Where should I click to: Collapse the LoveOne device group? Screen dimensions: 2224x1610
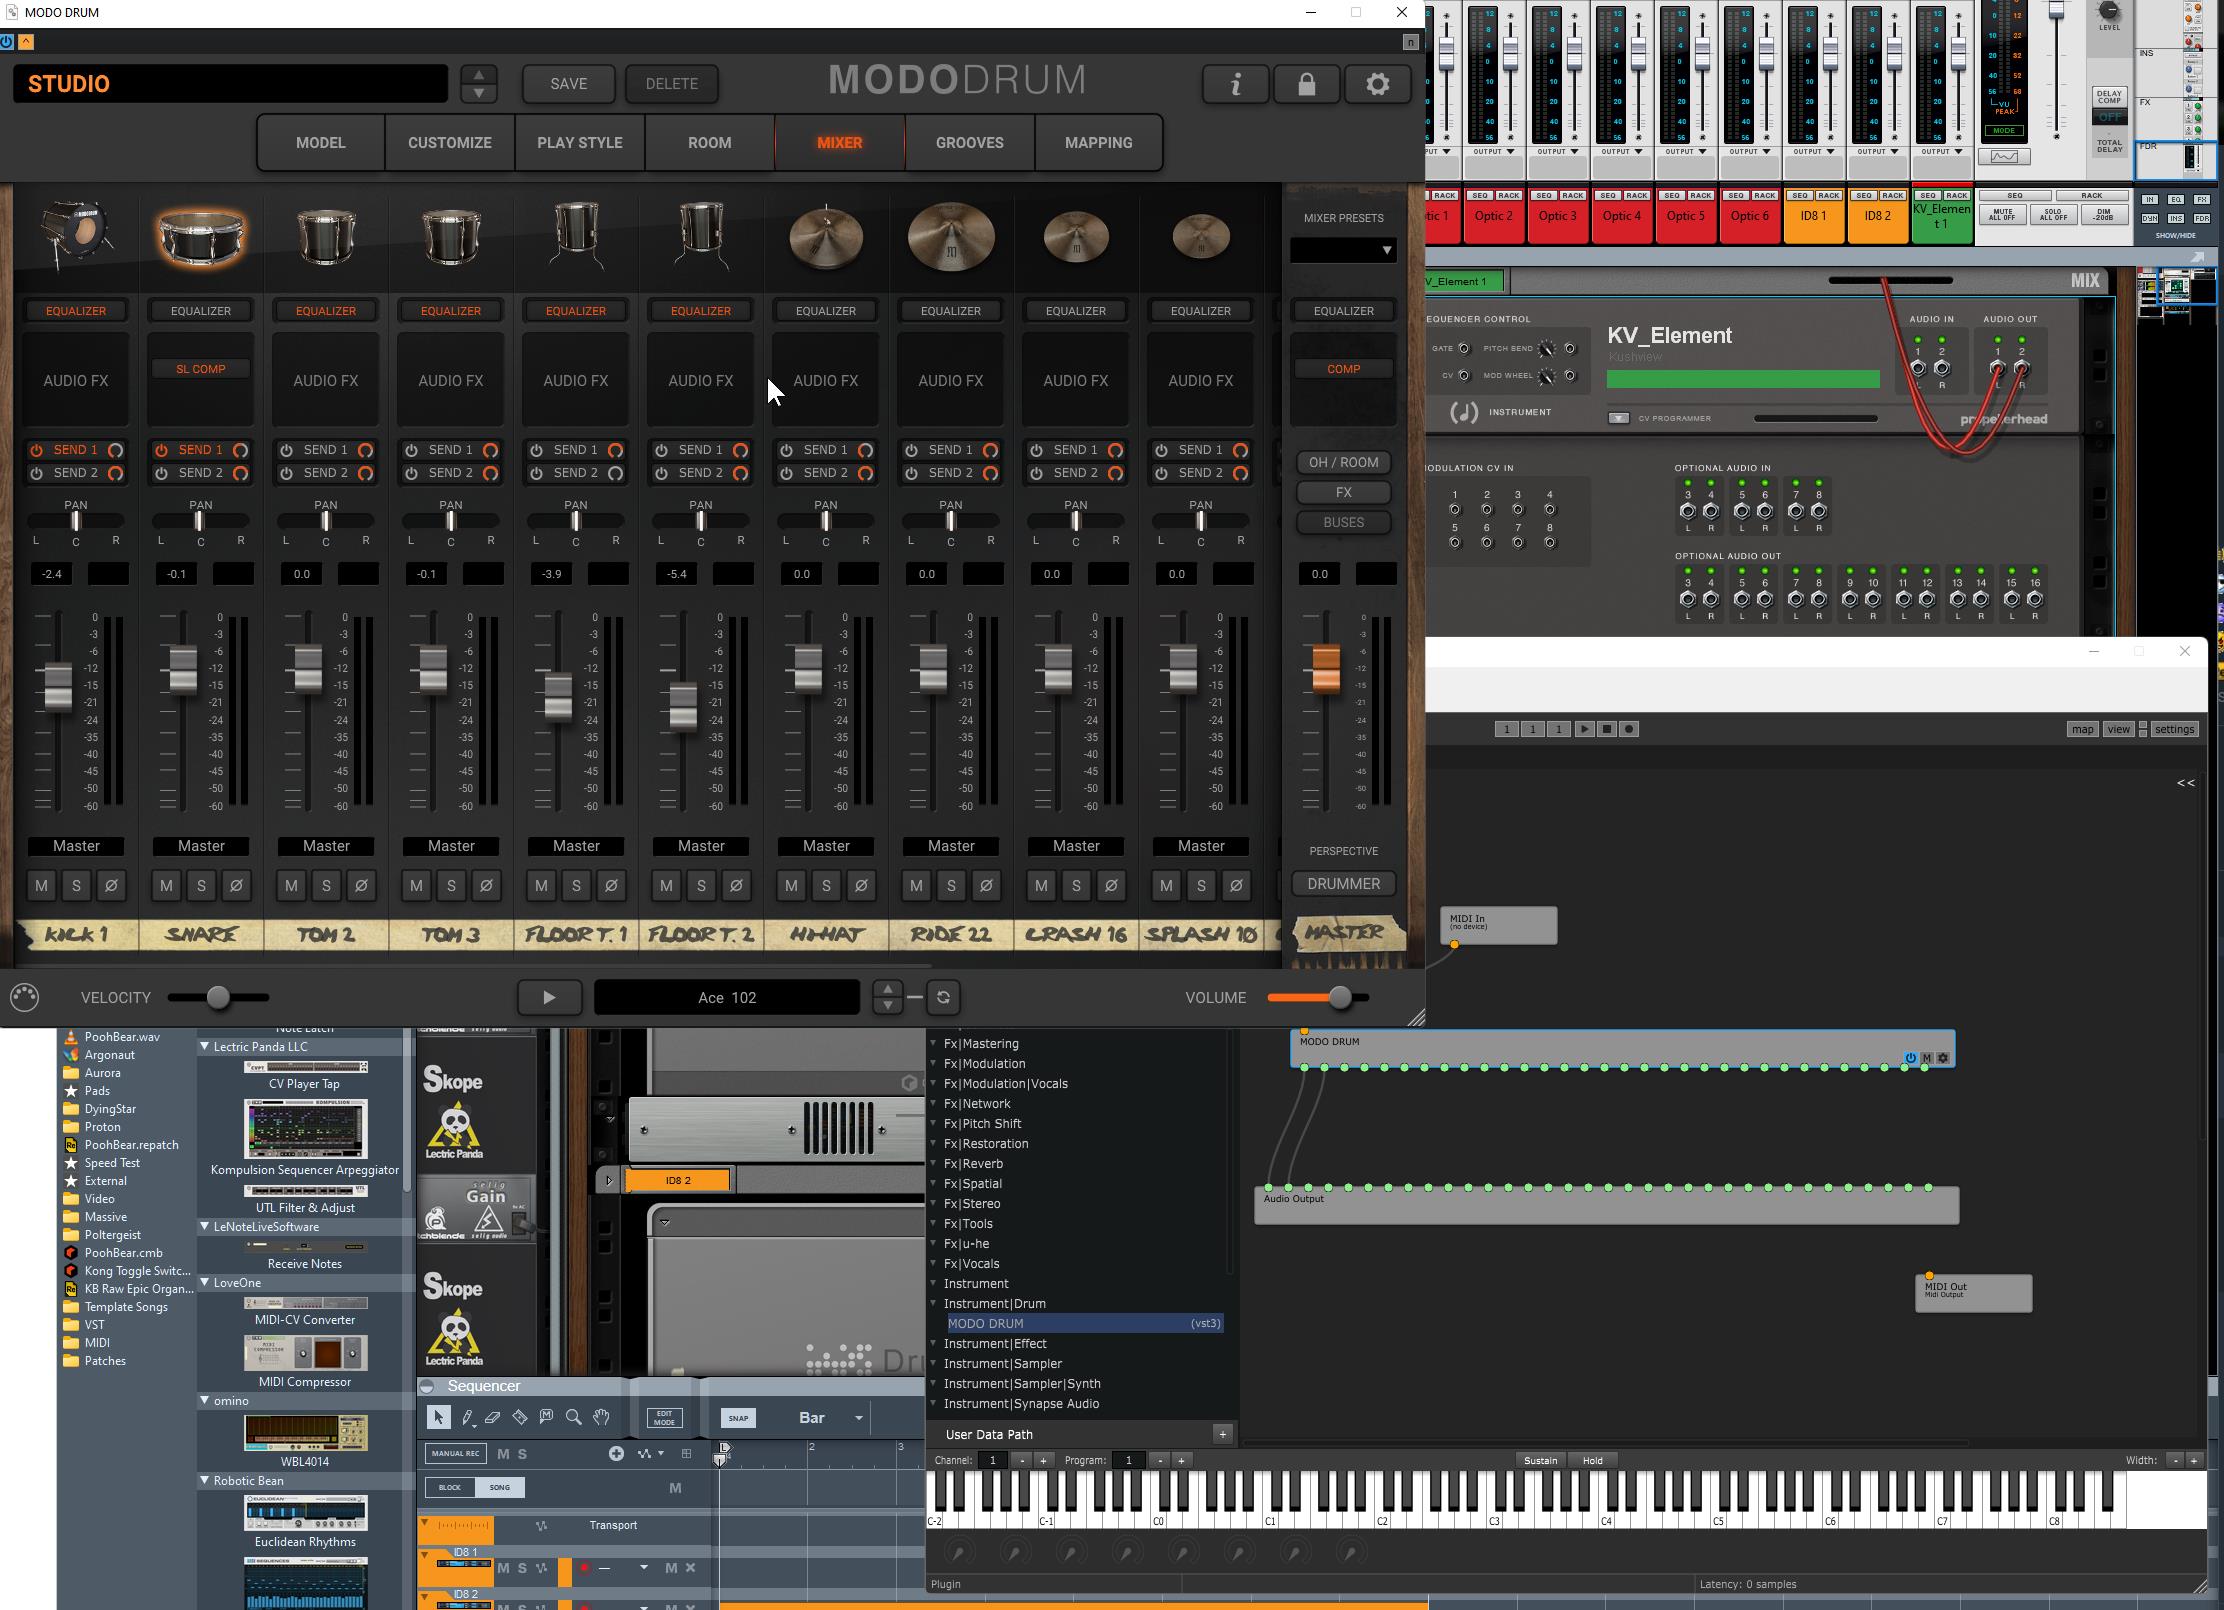point(205,1283)
